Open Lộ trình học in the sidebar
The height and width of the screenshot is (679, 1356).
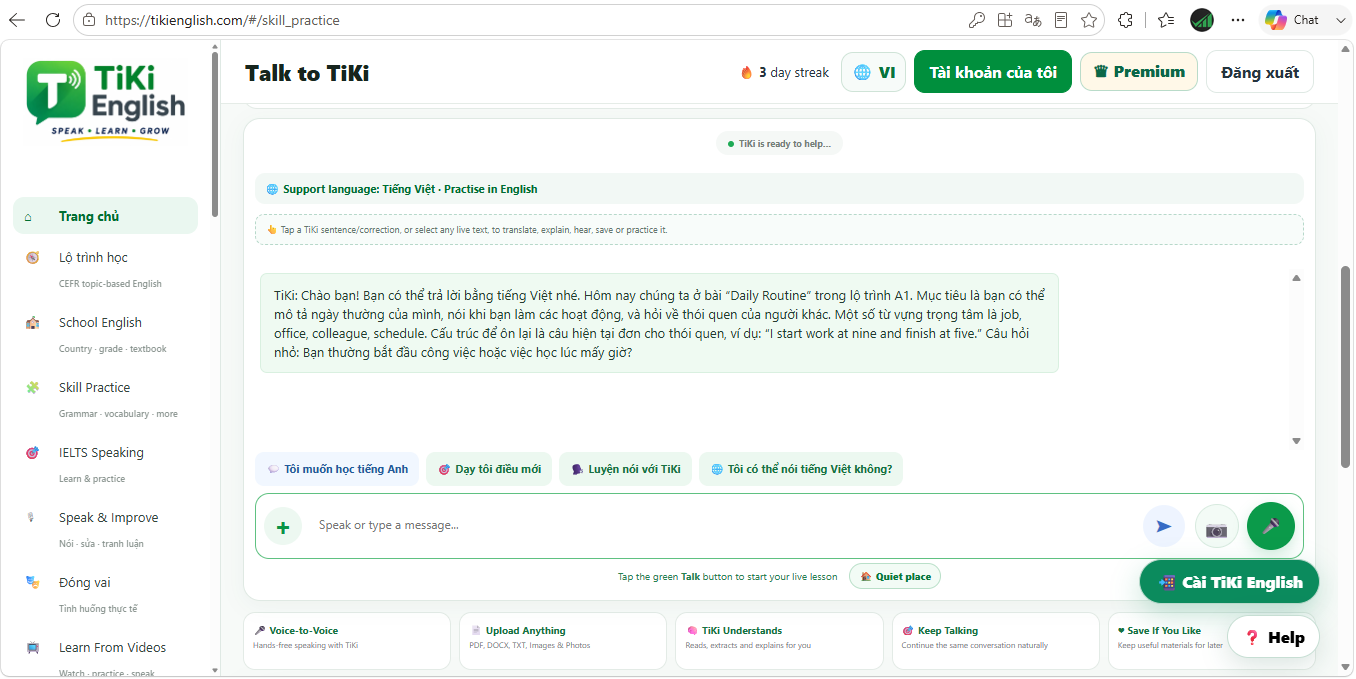(106, 269)
